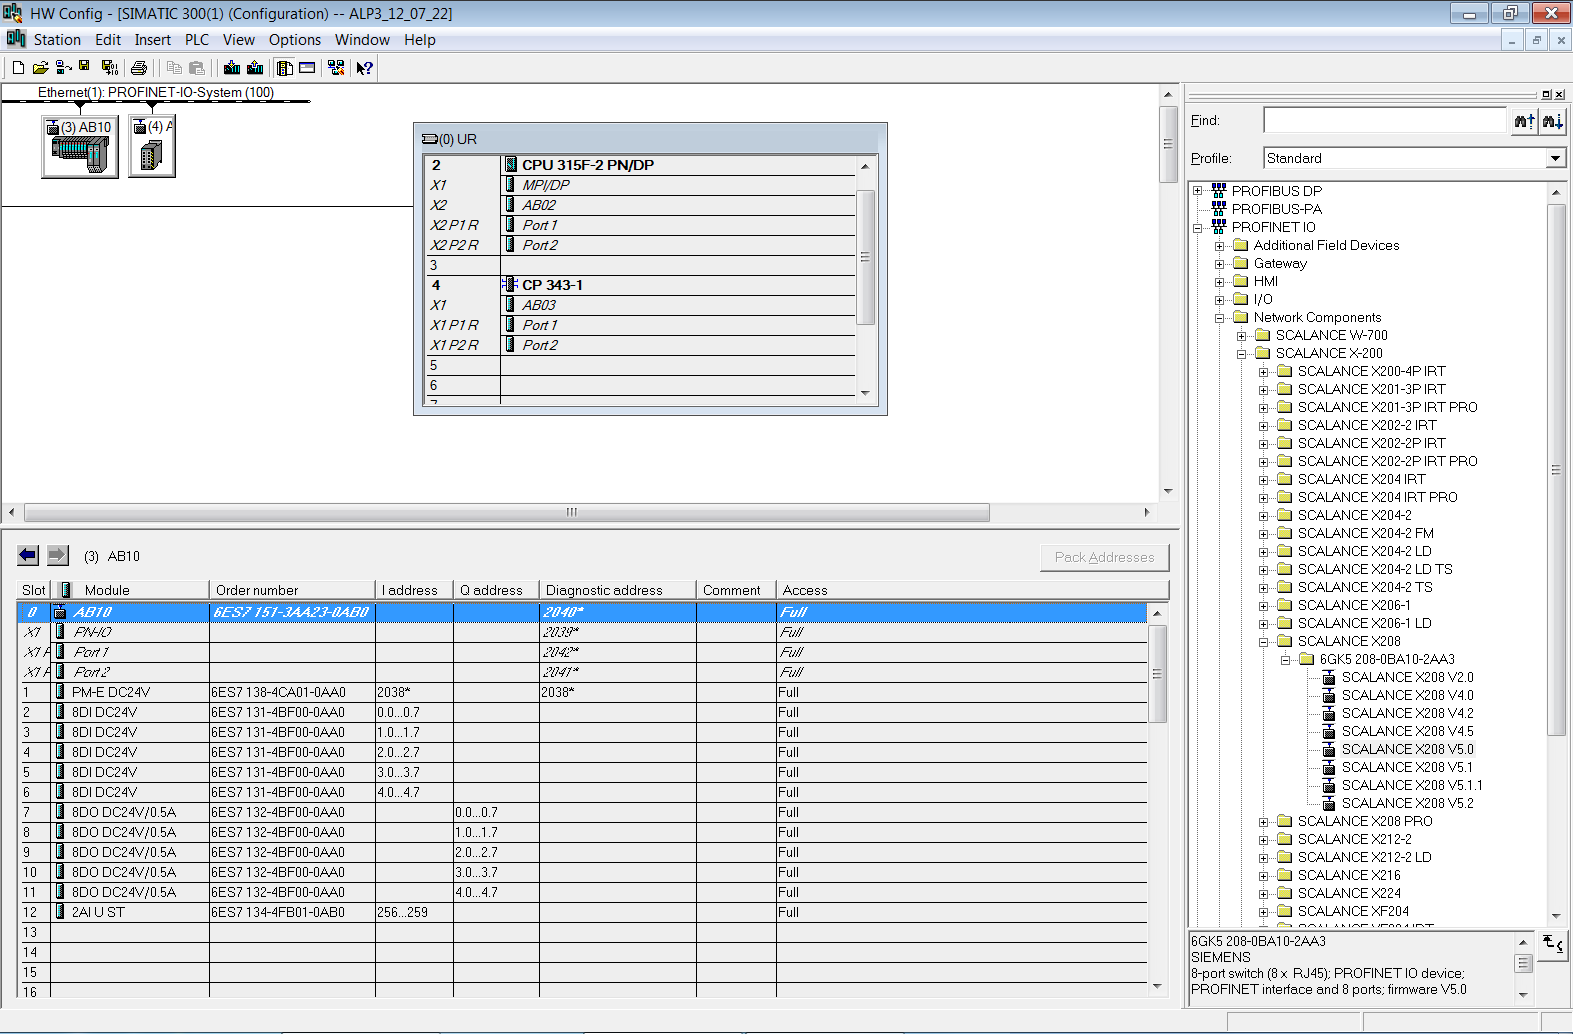Expand the SCALANCE X208 PRO folder
Image resolution: width=1574 pixels, height=1034 pixels.
coord(1263,822)
